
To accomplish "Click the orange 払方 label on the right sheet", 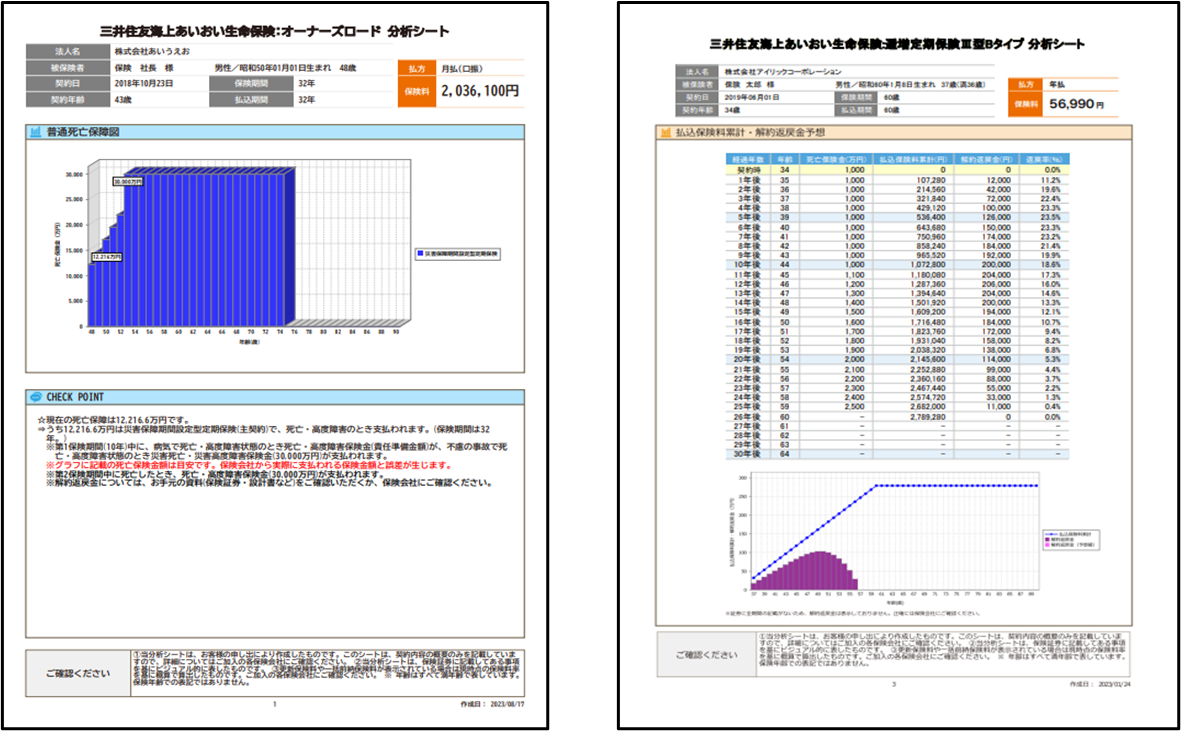I will point(1027,84).
